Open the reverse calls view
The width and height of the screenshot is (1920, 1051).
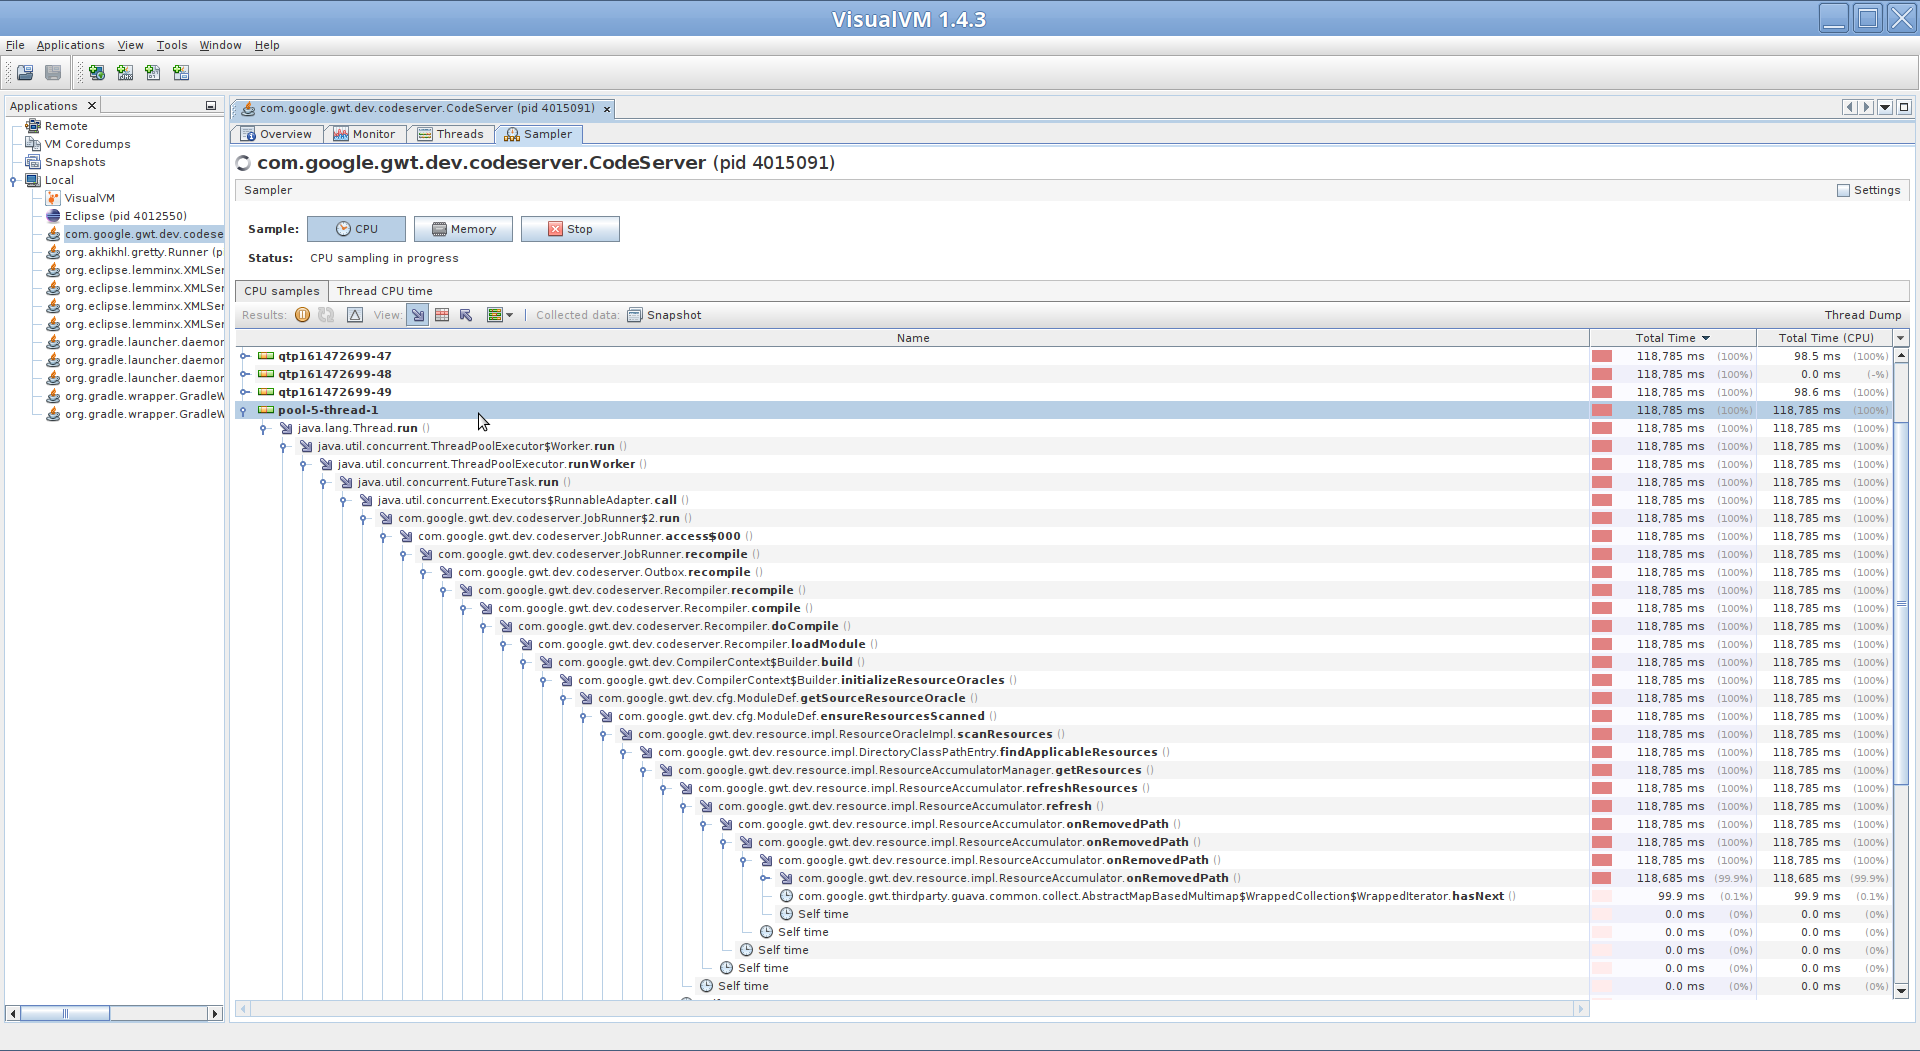(x=465, y=315)
